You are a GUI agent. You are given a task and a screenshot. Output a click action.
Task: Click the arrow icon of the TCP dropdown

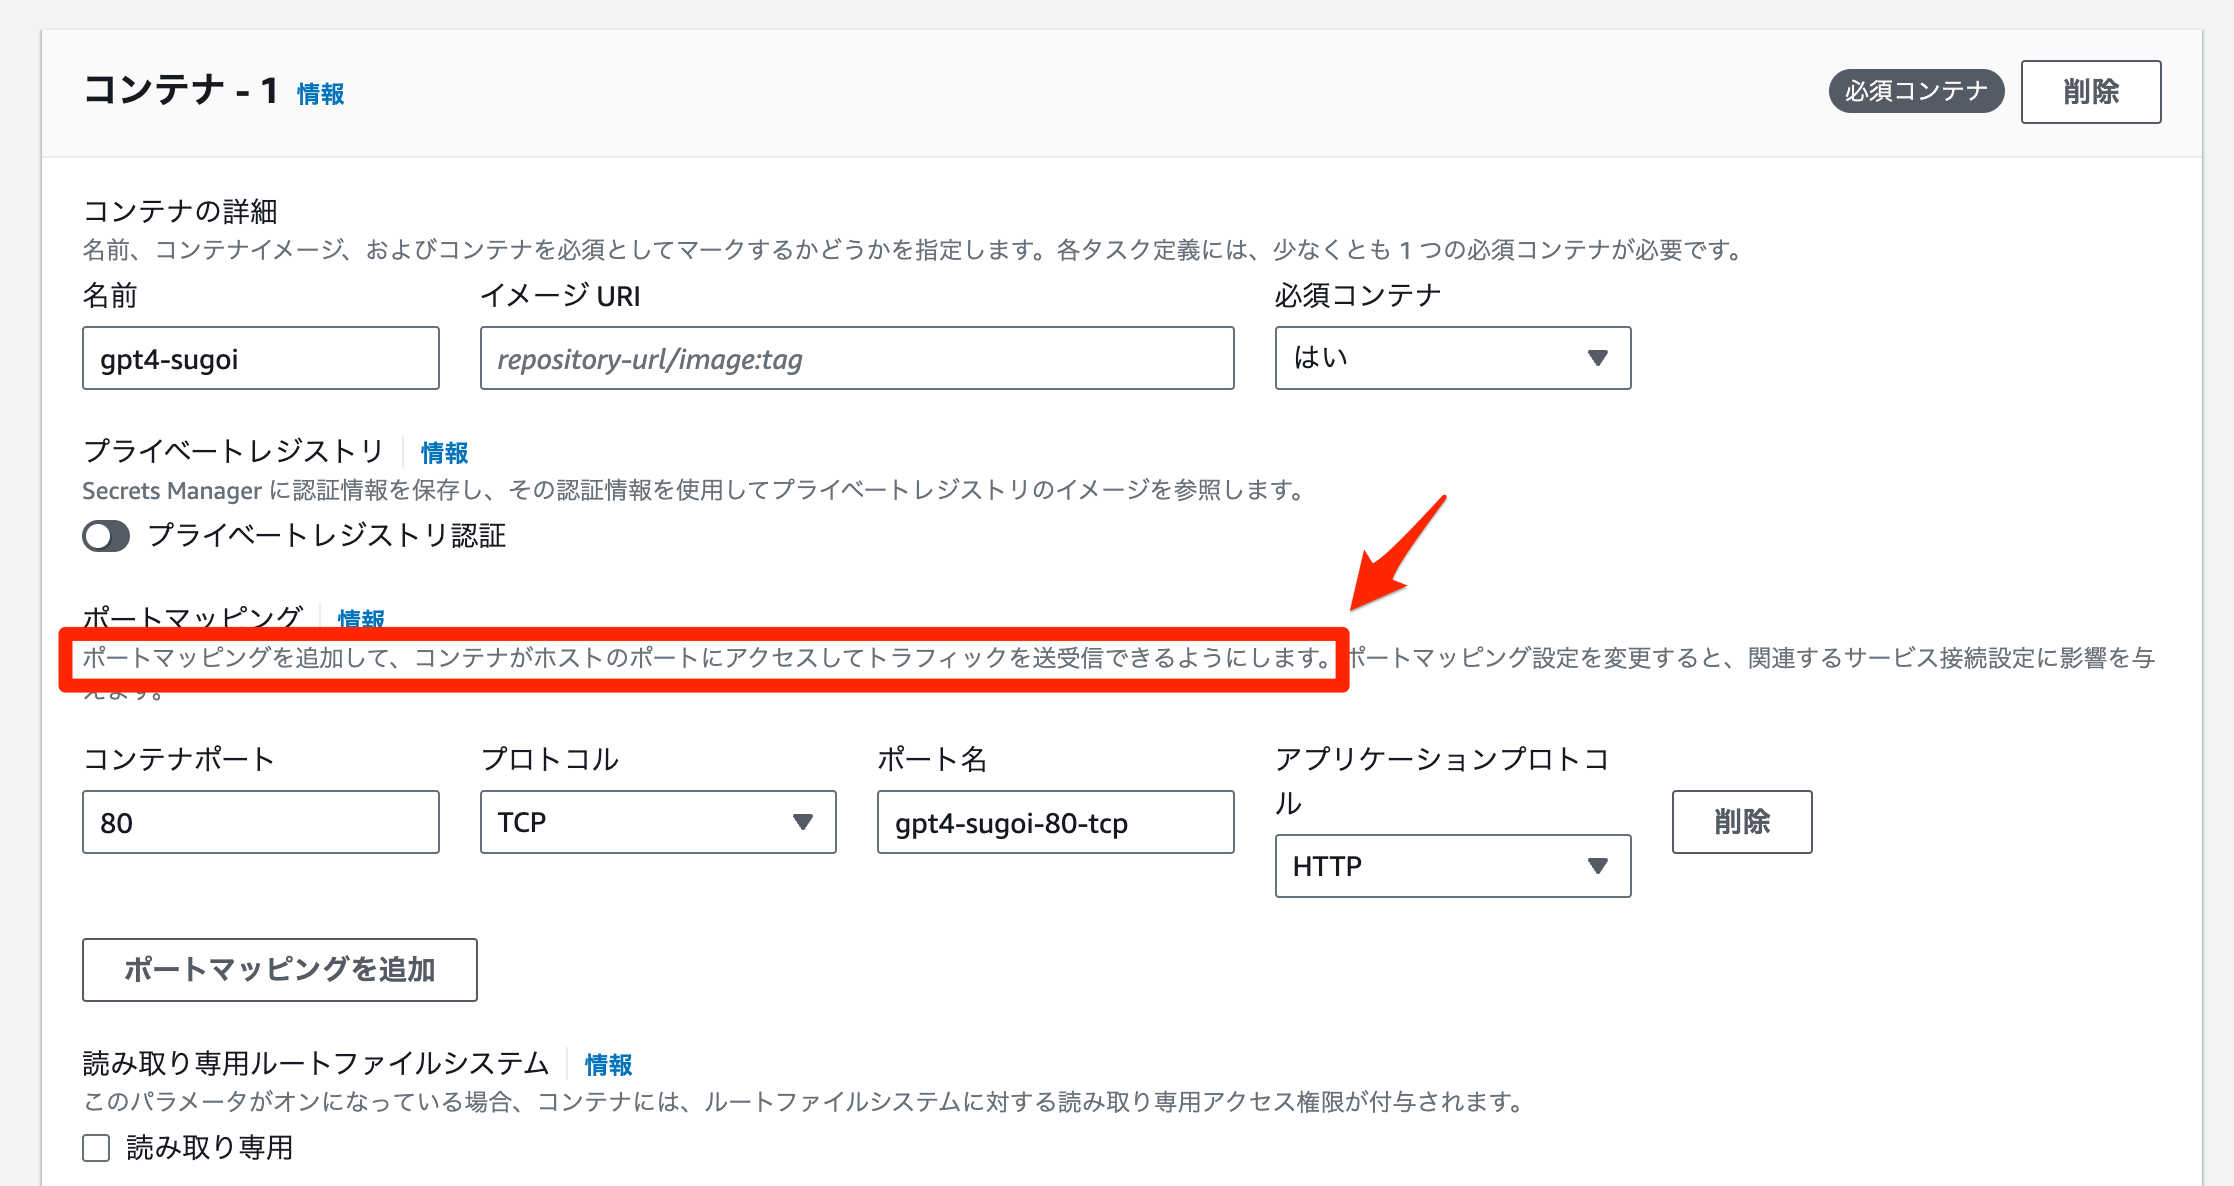pyautogui.click(x=802, y=822)
